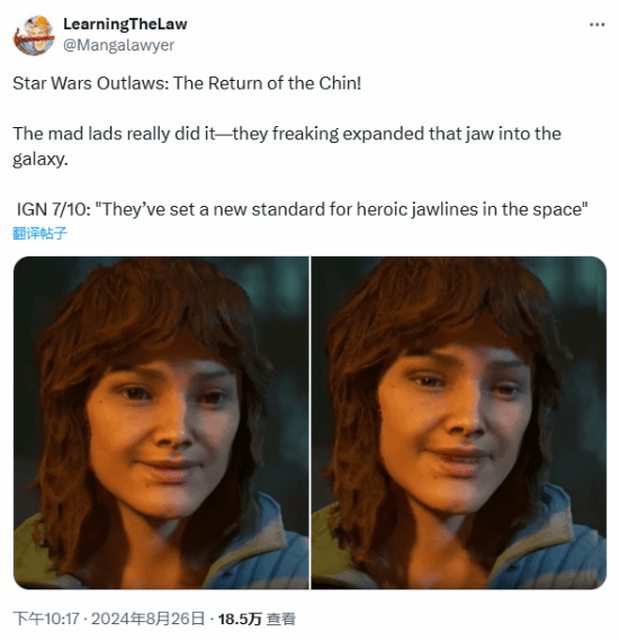Click the 翻译帖子 translate post link
Image resolution: width=619 pixels, height=640 pixels.
40,233
